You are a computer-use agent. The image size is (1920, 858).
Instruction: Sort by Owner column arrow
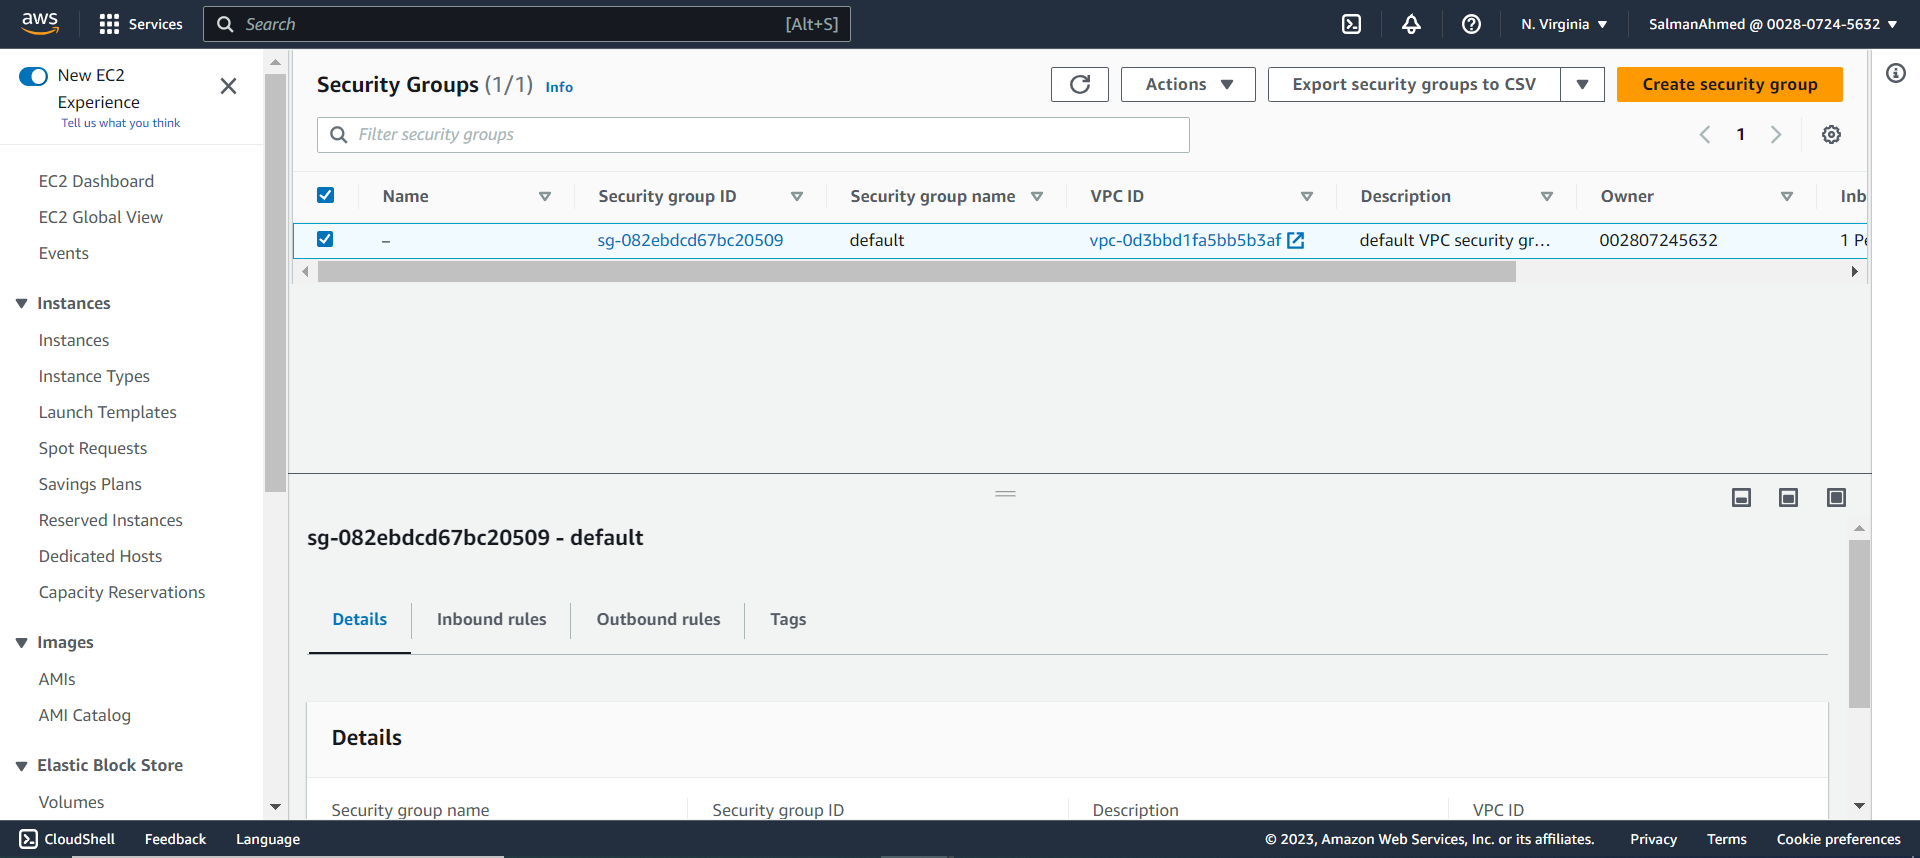pos(1787,196)
